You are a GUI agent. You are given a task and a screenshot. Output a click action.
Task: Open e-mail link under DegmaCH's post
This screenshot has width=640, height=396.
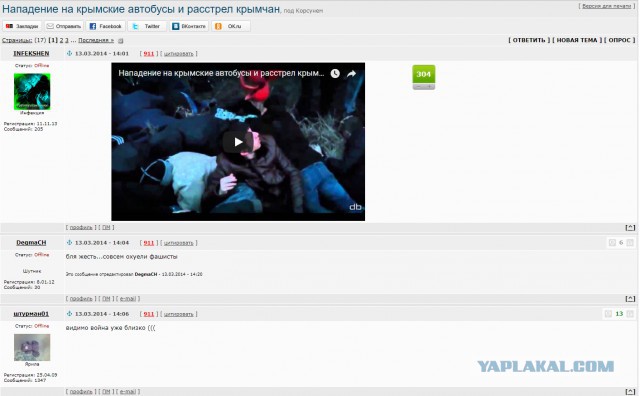point(128,298)
